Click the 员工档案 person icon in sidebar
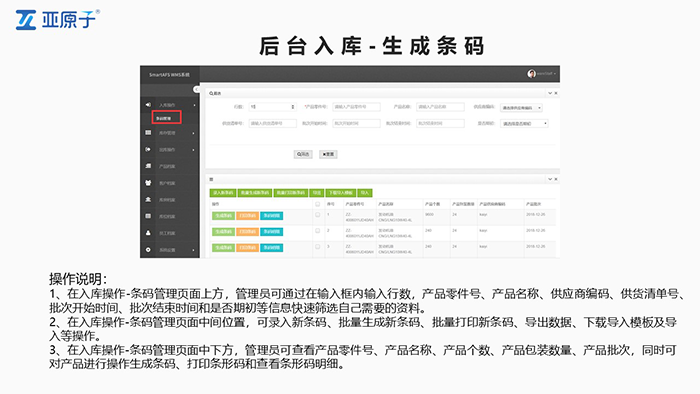 pos(148,233)
